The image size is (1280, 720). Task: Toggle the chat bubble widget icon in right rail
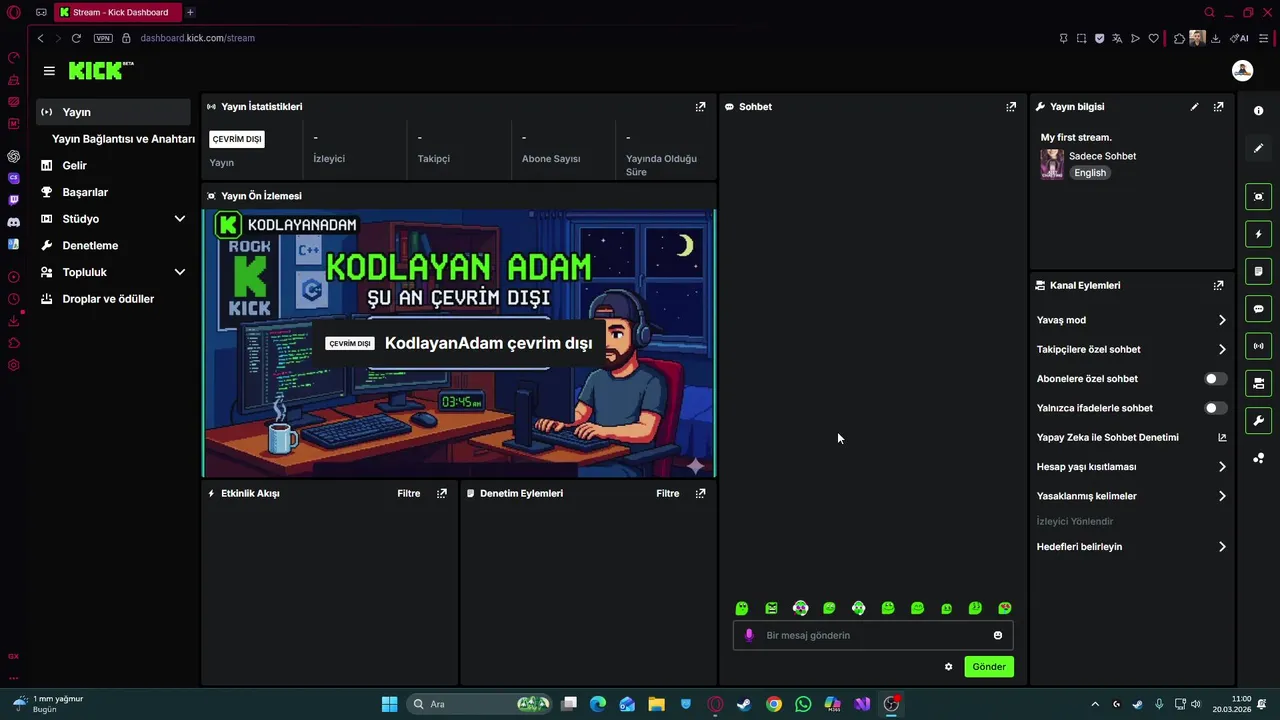point(1258,309)
